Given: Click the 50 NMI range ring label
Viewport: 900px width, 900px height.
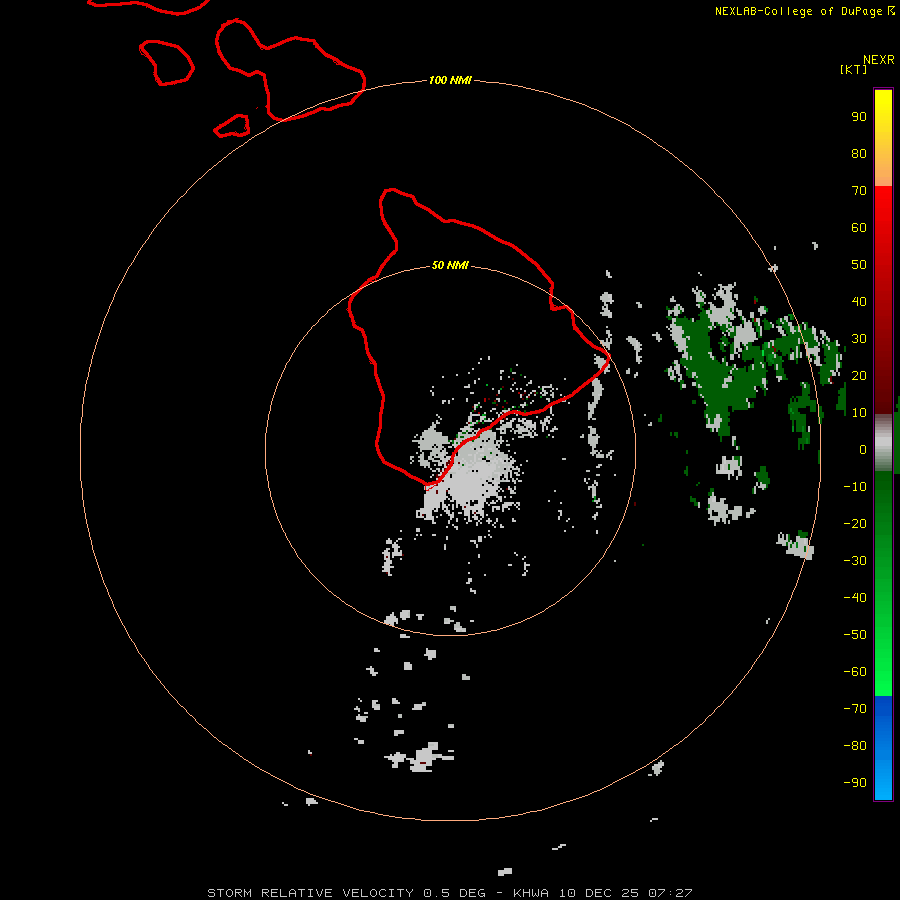Looking at the screenshot, I should coord(450,265).
